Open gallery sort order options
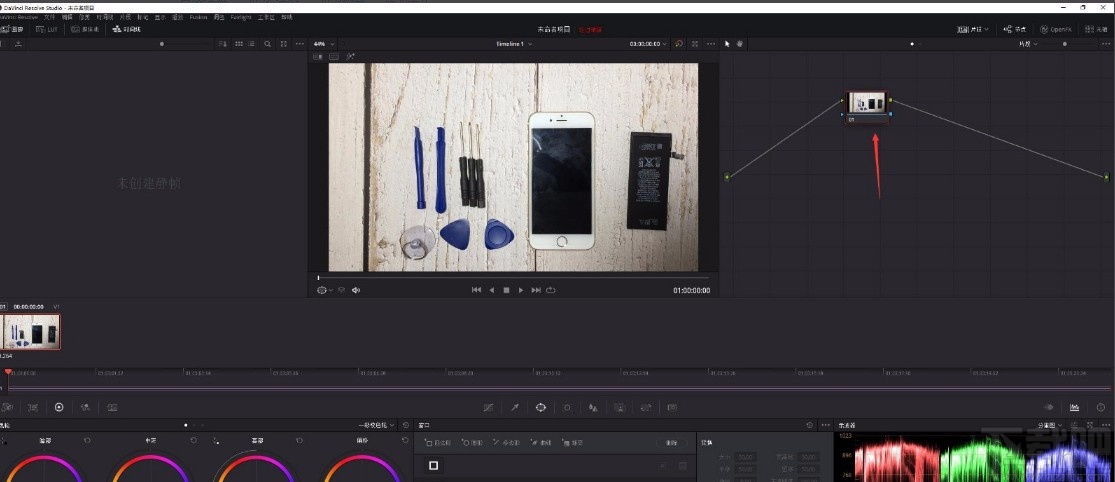 coord(223,44)
